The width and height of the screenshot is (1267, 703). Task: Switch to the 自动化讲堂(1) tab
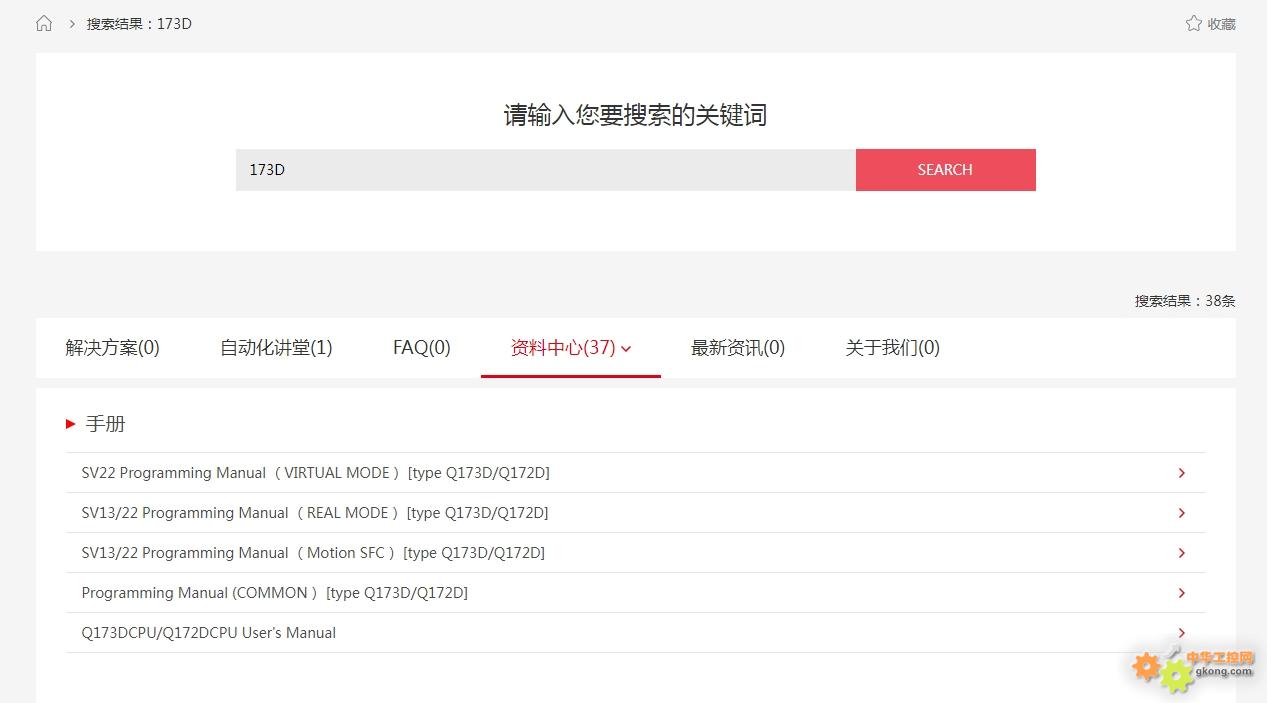(x=276, y=348)
